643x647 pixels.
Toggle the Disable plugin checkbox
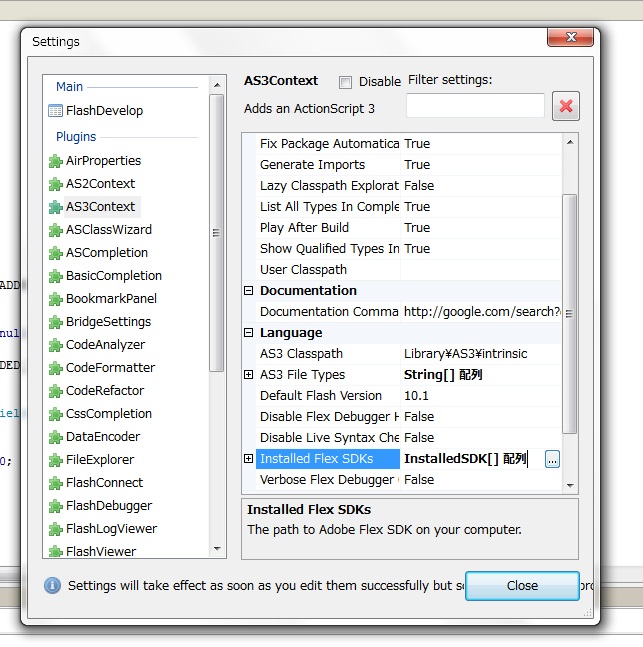click(x=345, y=82)
